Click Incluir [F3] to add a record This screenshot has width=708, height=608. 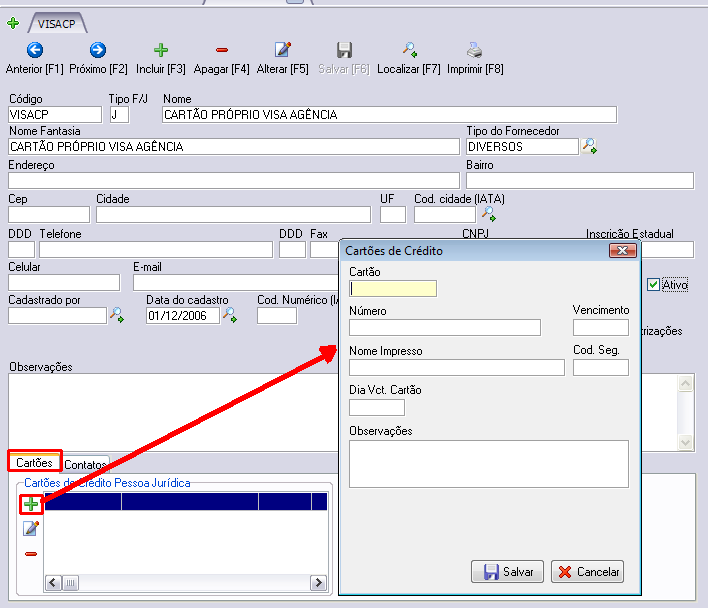161,58
